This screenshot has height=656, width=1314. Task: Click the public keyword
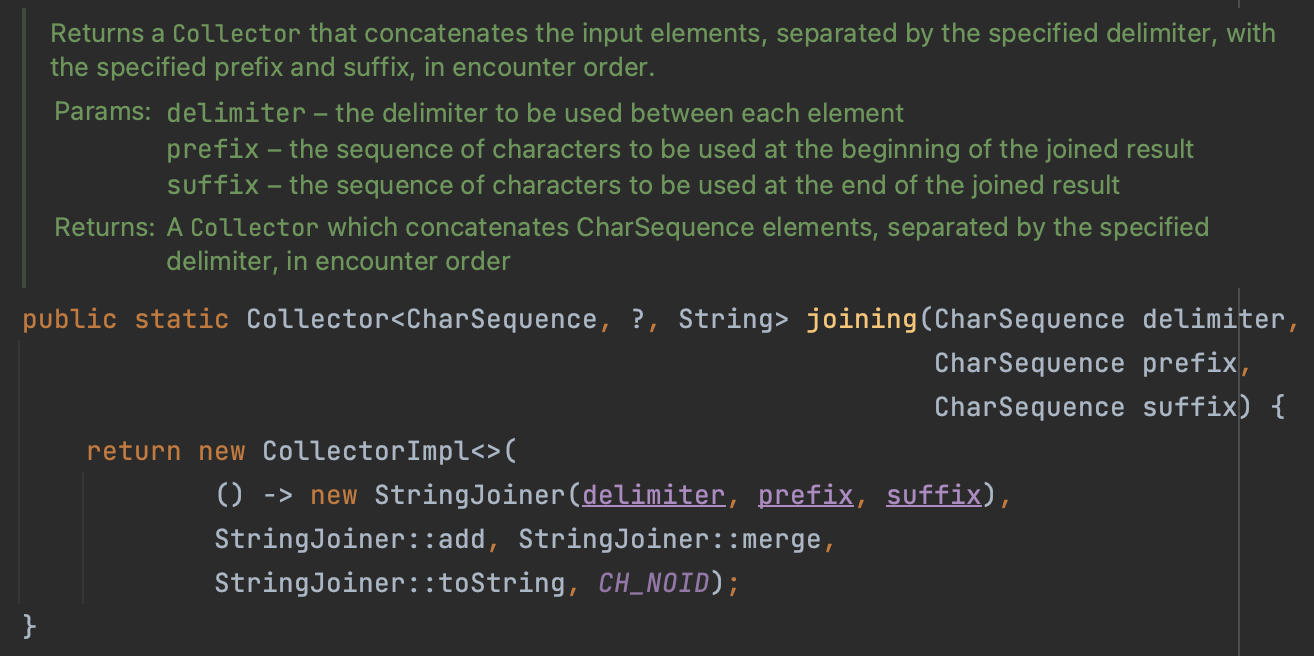pos(69,319)
